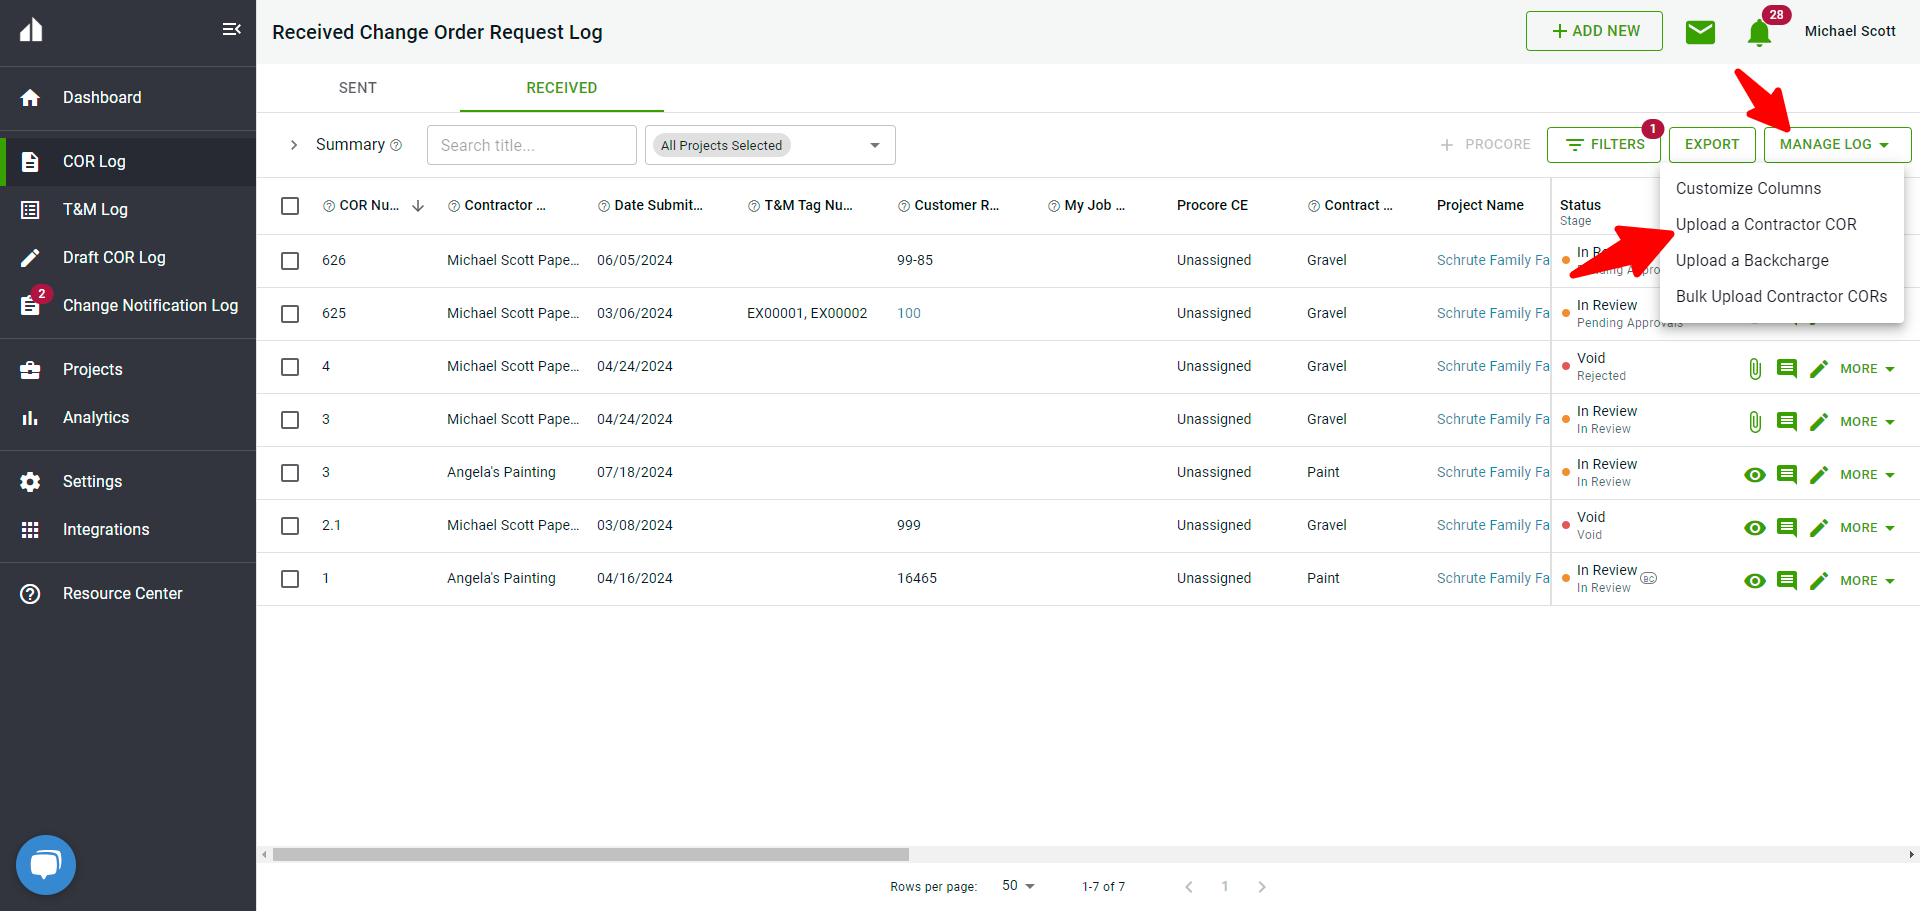Open the mail envelope icon
Screen dimensions: 1920x911
point(1701,31)
